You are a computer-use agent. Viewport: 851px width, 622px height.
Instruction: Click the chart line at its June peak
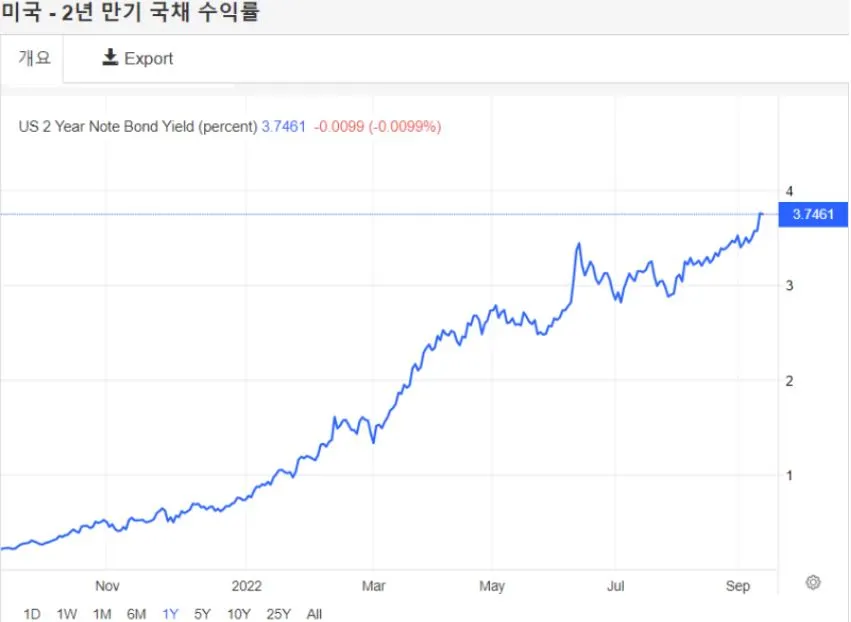[x=578, y=242]
